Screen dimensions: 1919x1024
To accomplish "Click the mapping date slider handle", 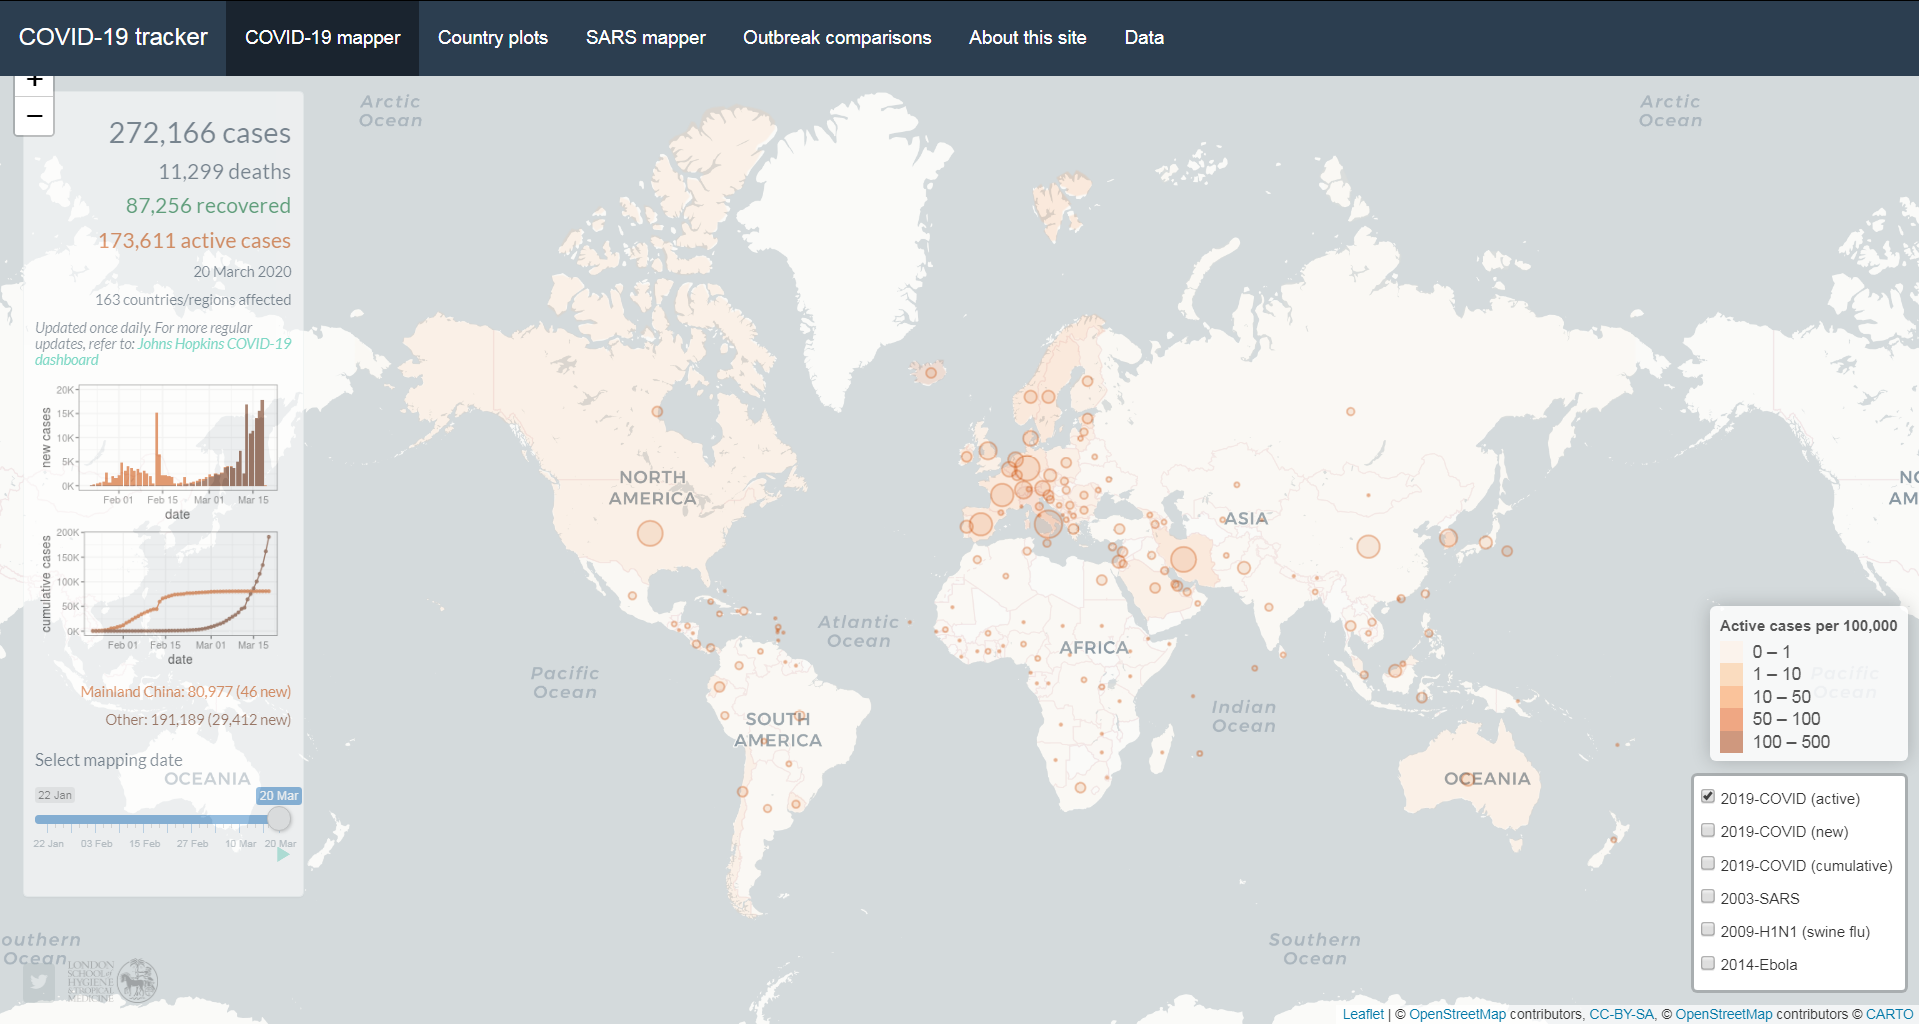I will pyautogui.click(x=279, y=819).
